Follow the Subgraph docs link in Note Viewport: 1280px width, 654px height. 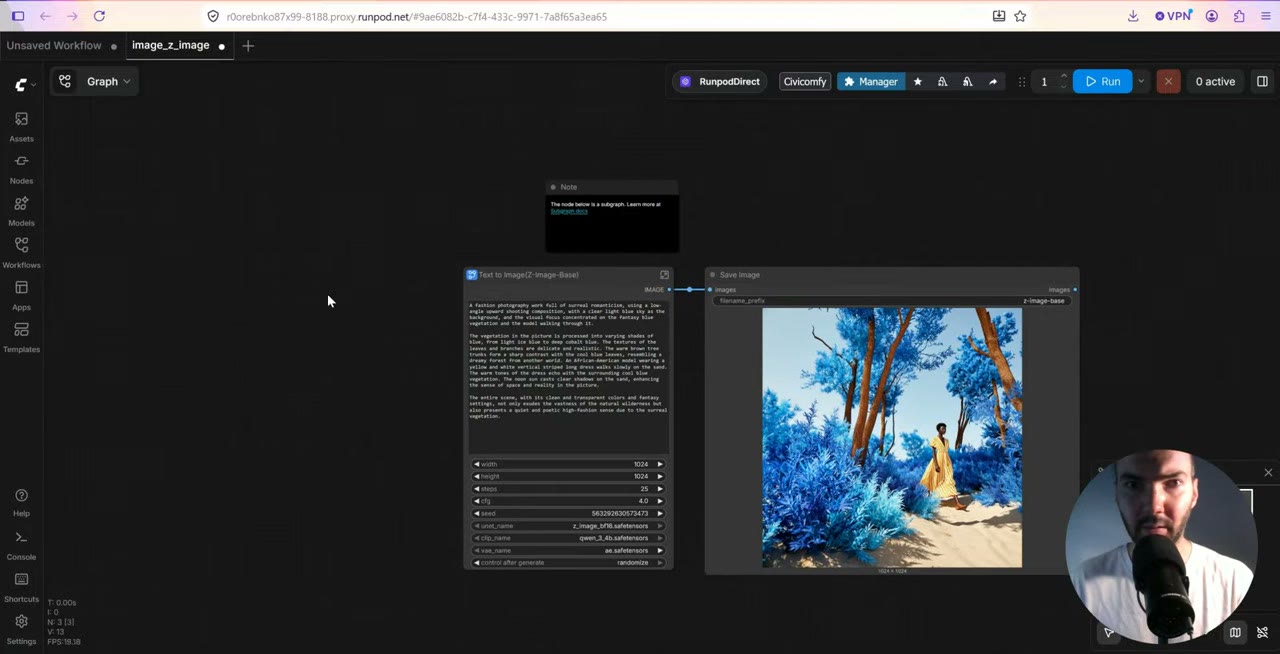569,211
